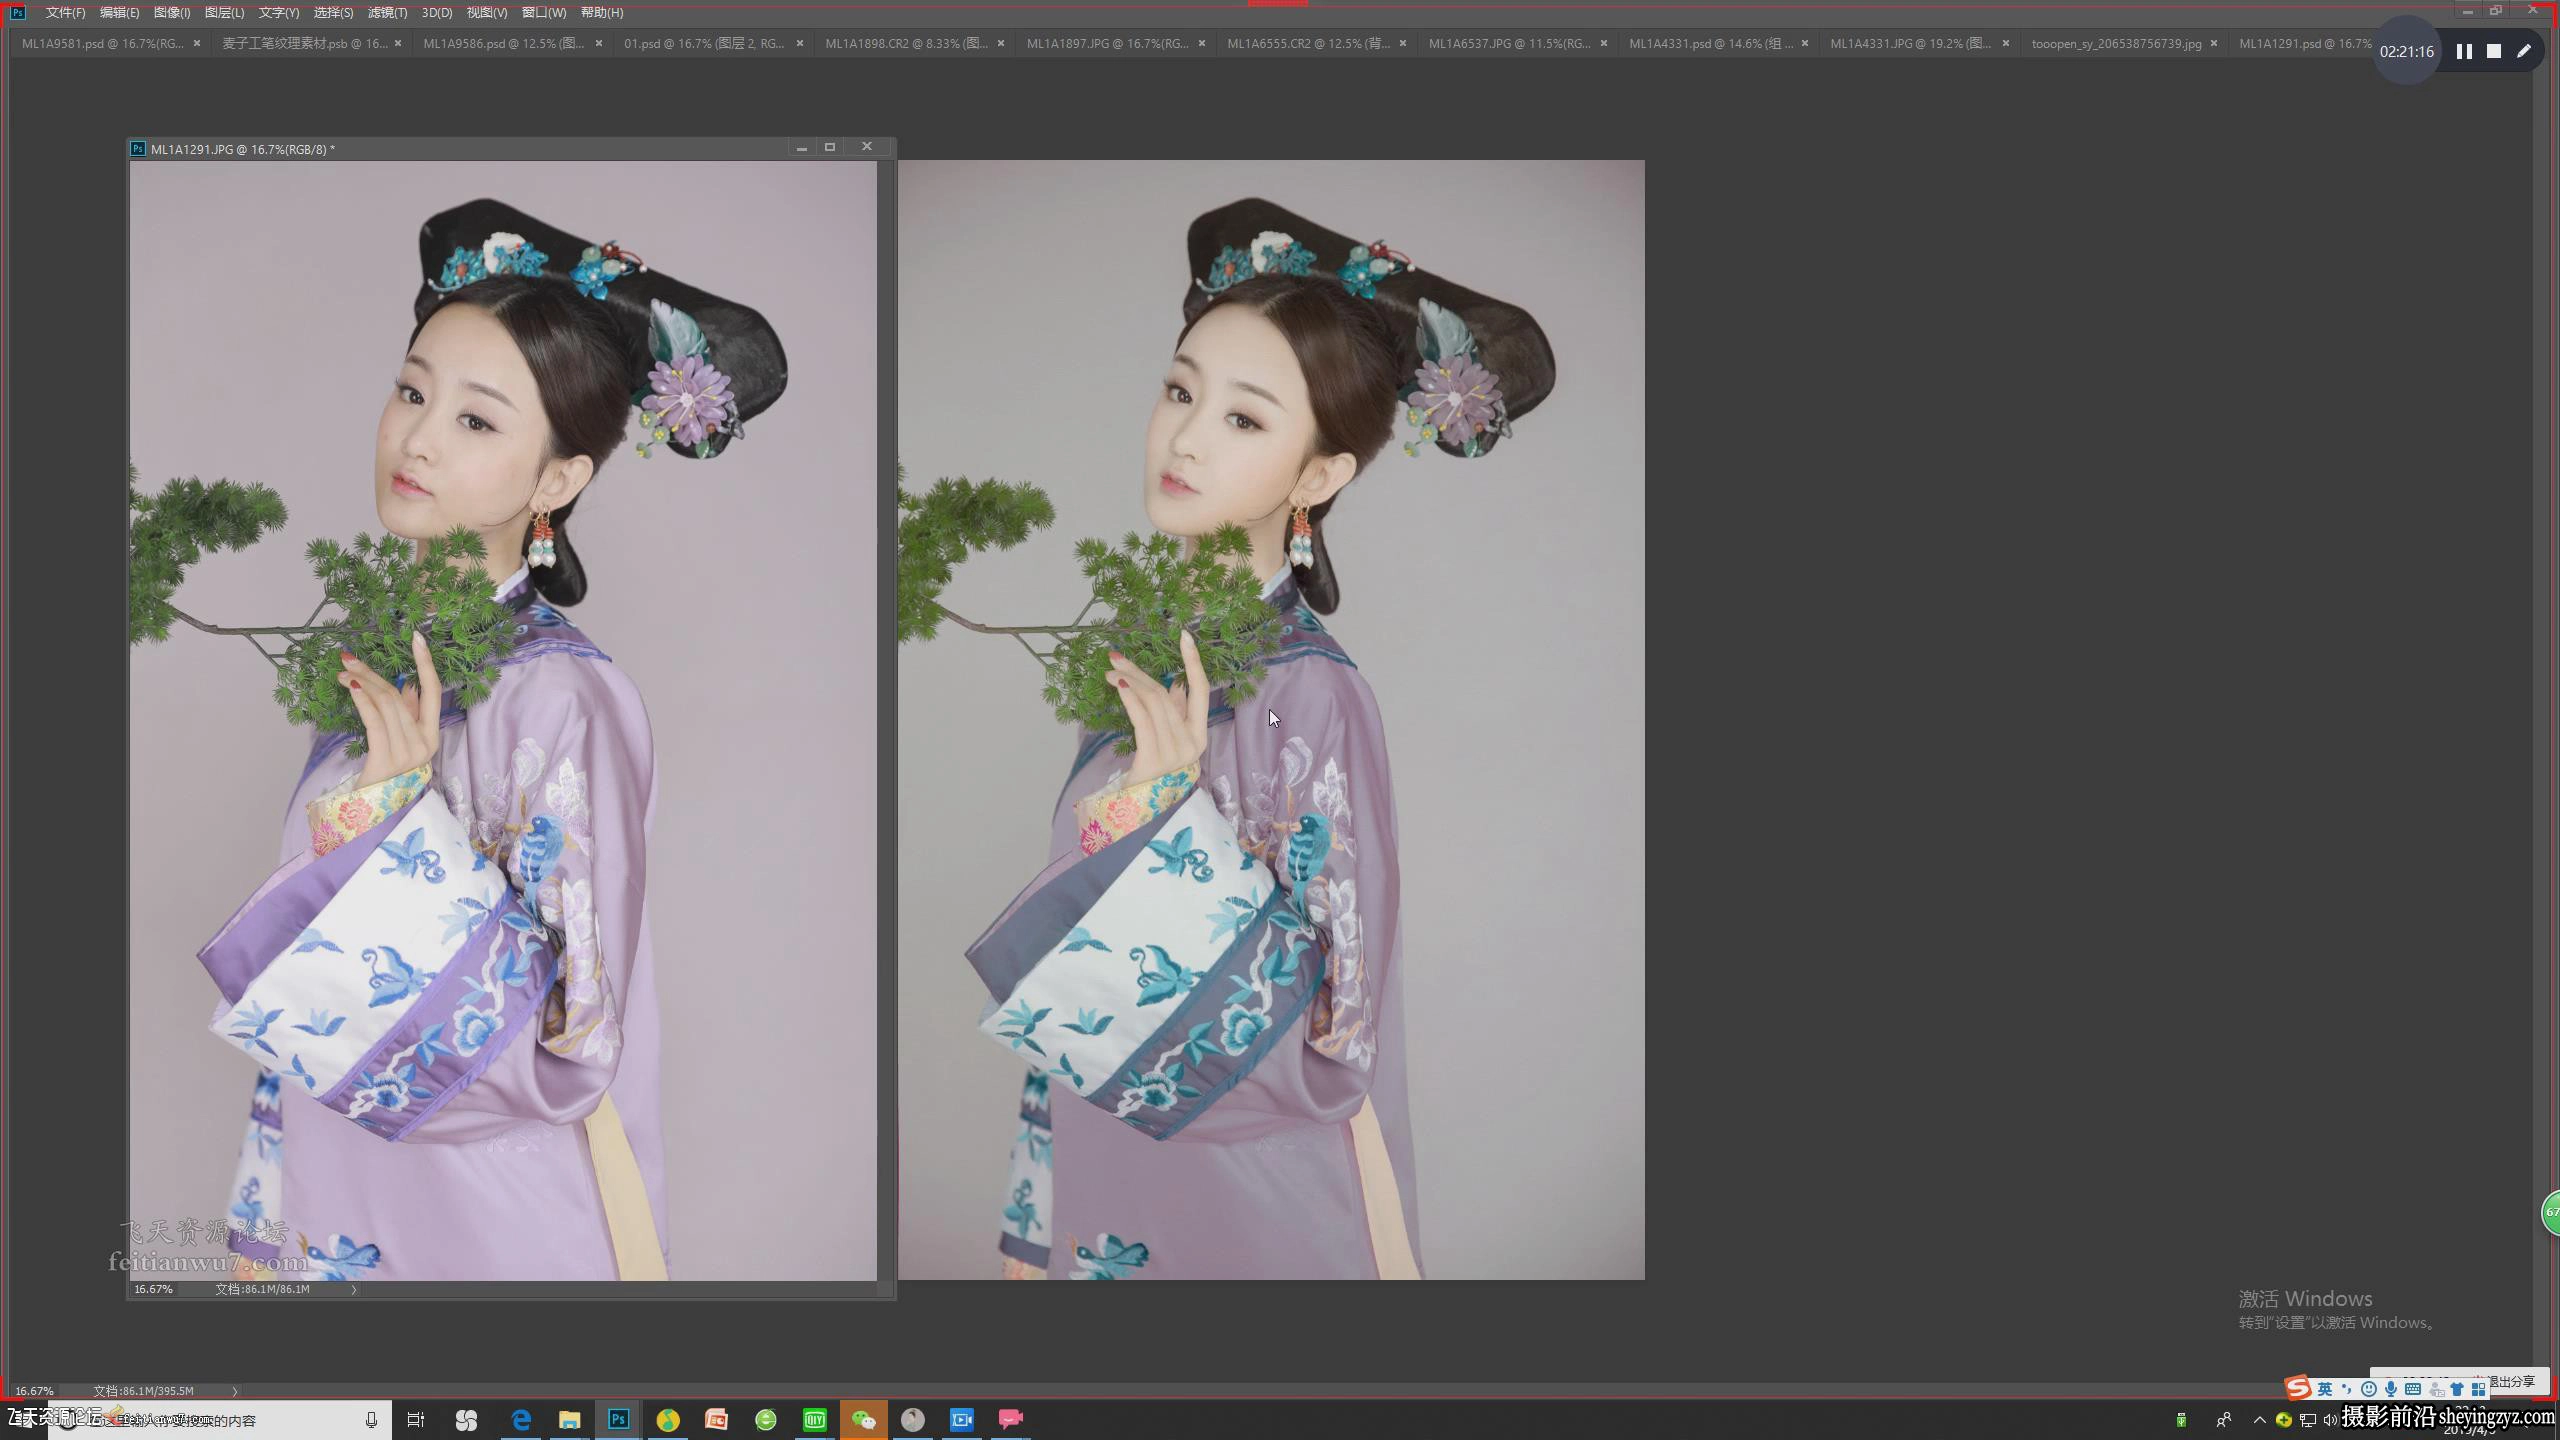The width and height of the screenshot is (2560, 1440).
Task: Toggle Sogou punctuation mode
Action: coord(2347,1389)
